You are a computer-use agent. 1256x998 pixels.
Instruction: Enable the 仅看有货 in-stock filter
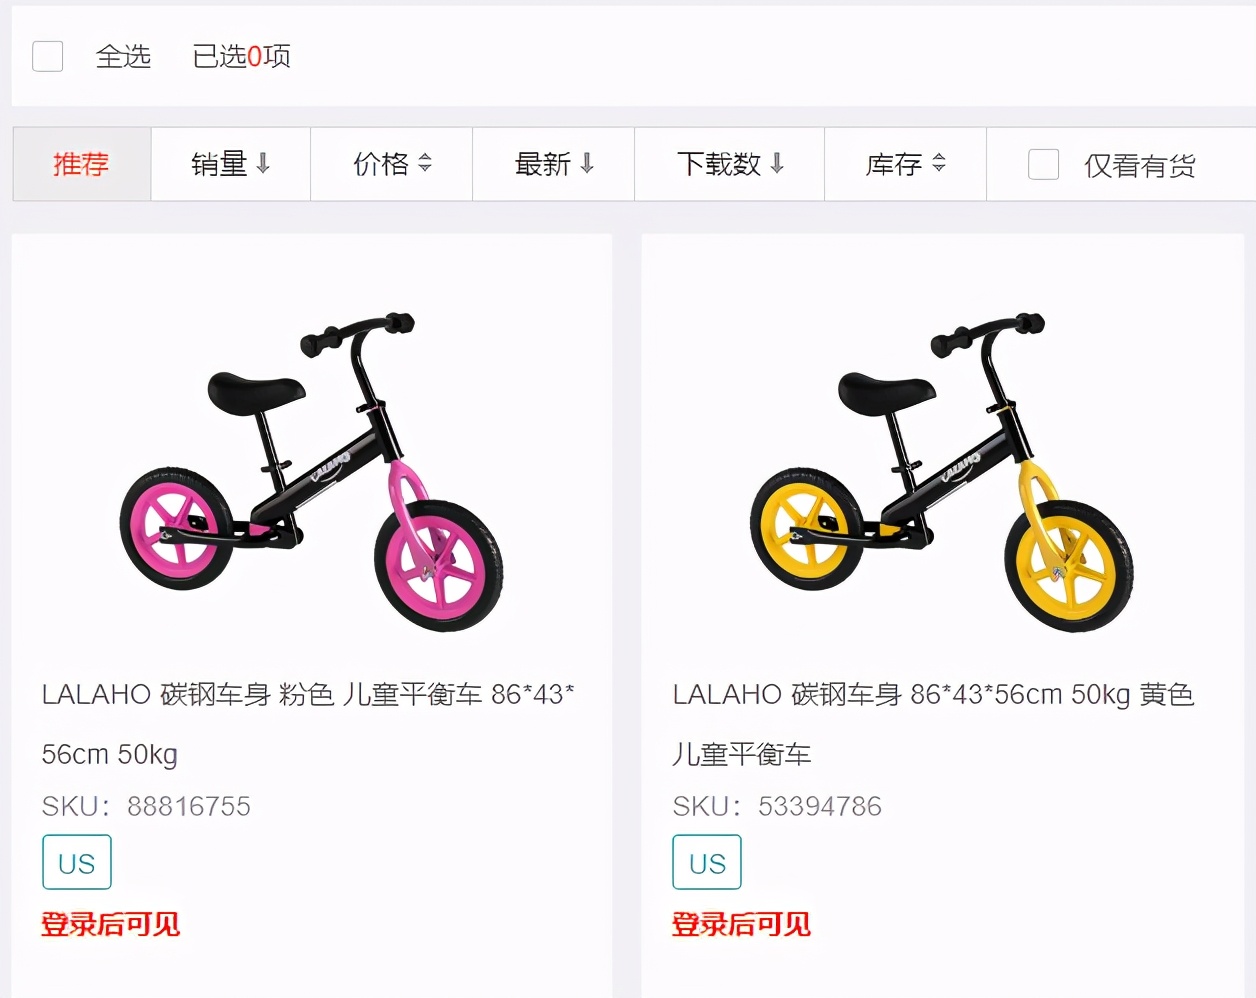[x=1044, y=164]
